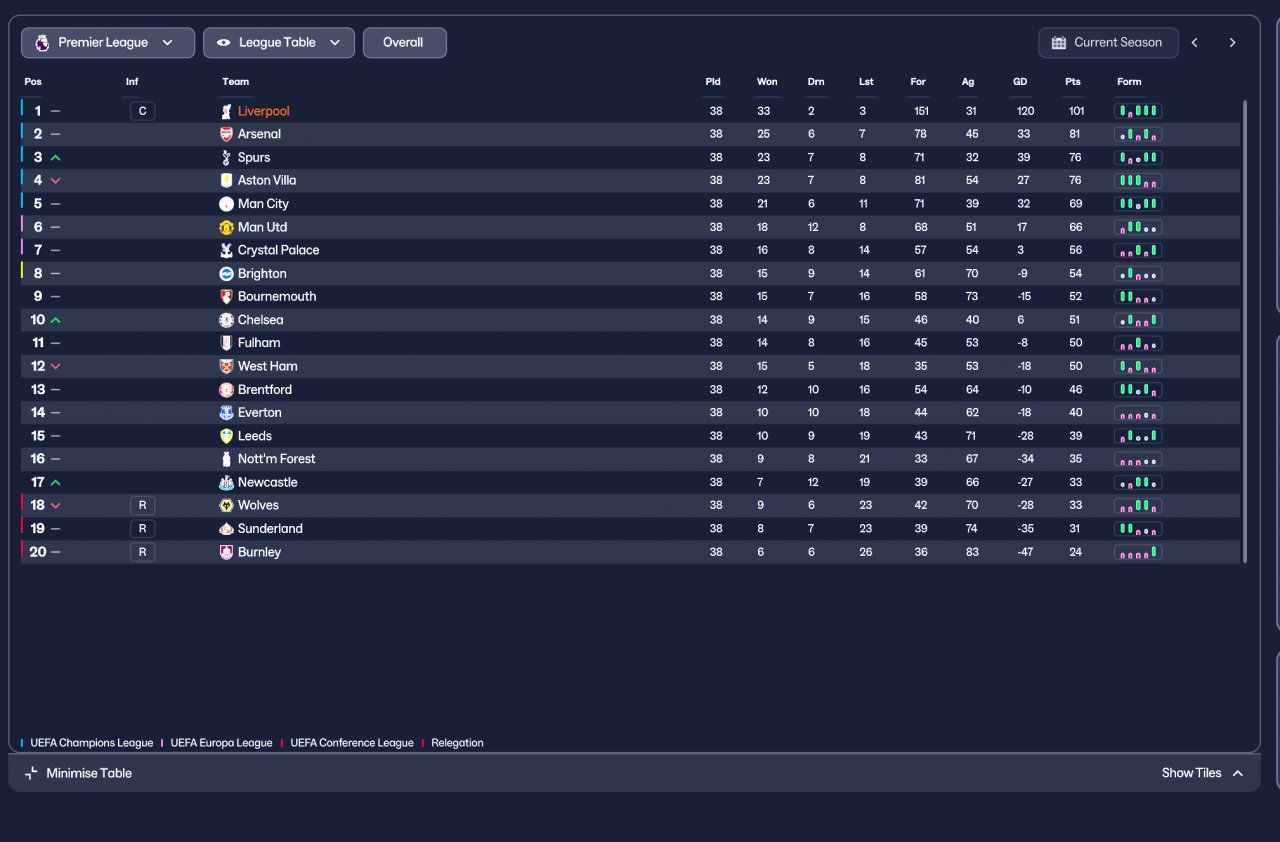
Task: Click the calendar icon in Current Season
Action: (x=1059, y=43)
